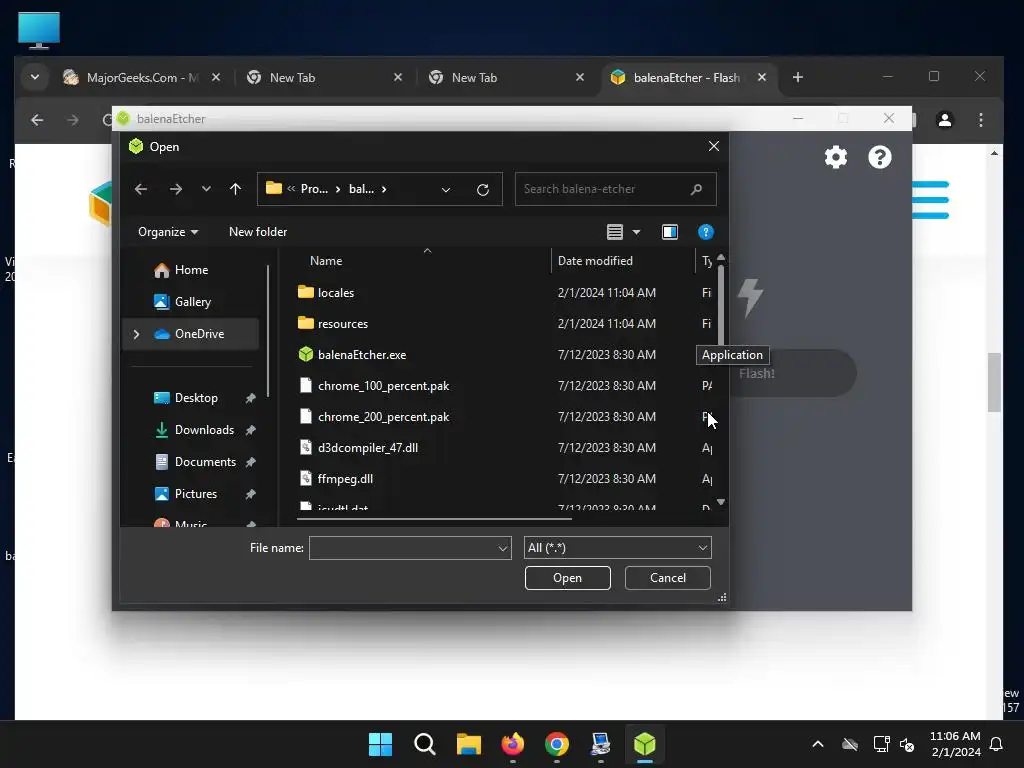This screenshot has height=768, width=1024.
Task: Click Chrome back arrow
Action: (37, 120)
